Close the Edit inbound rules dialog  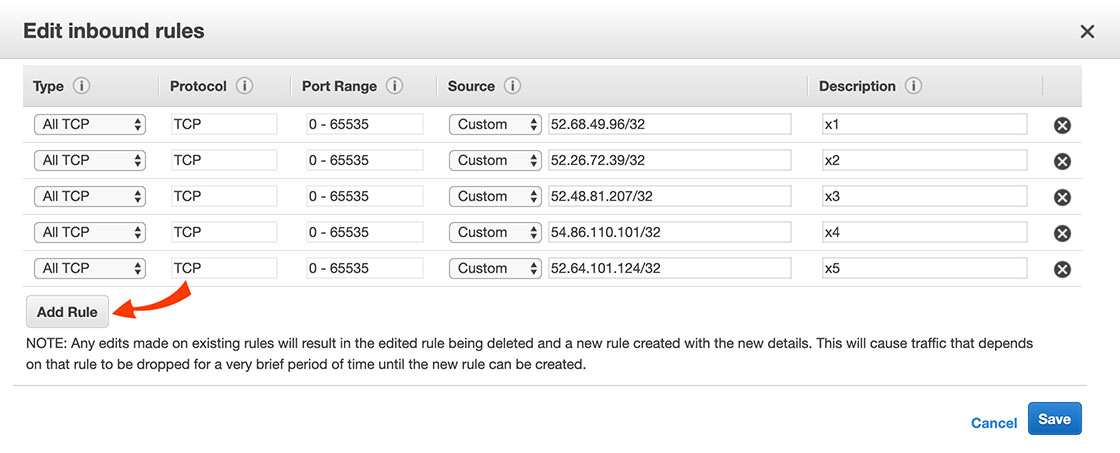(1087, 31)
